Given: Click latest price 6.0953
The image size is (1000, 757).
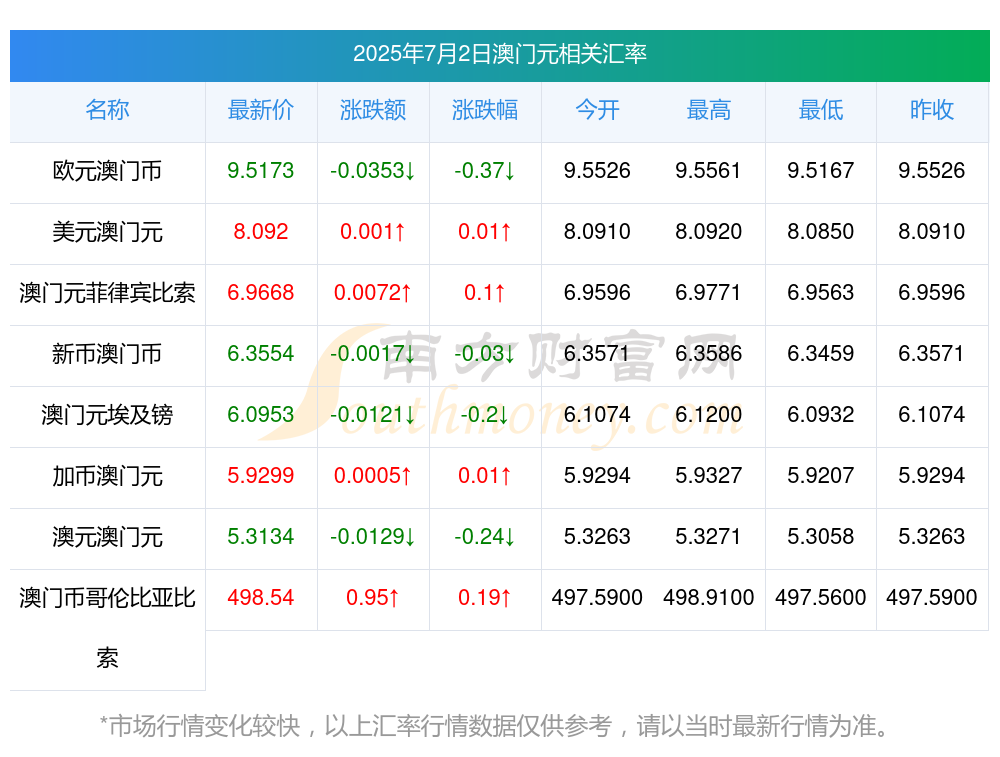Looking at the screenshot, I should [261, 415].
